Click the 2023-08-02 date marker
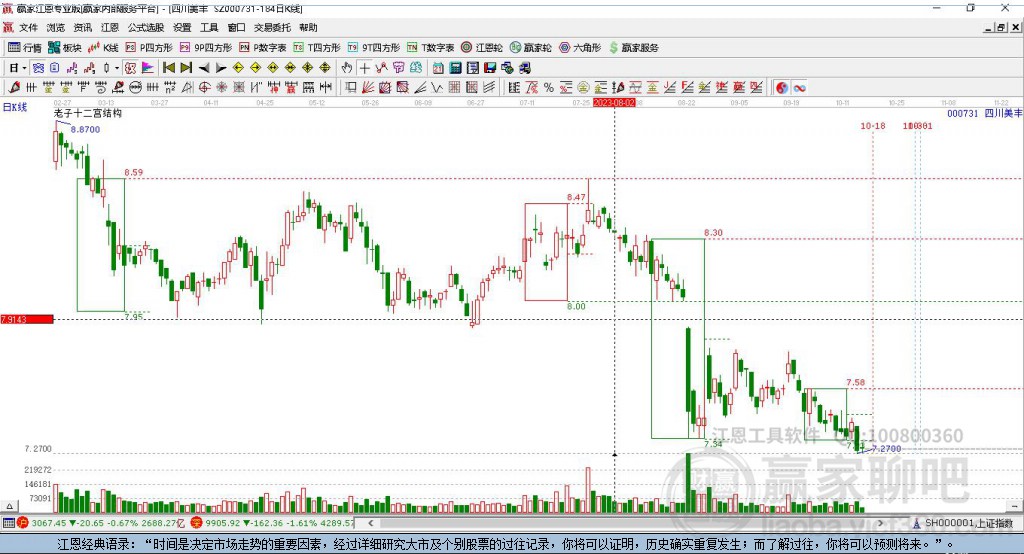Viewport: 1024px width, 554px height. tap(614, 103)
